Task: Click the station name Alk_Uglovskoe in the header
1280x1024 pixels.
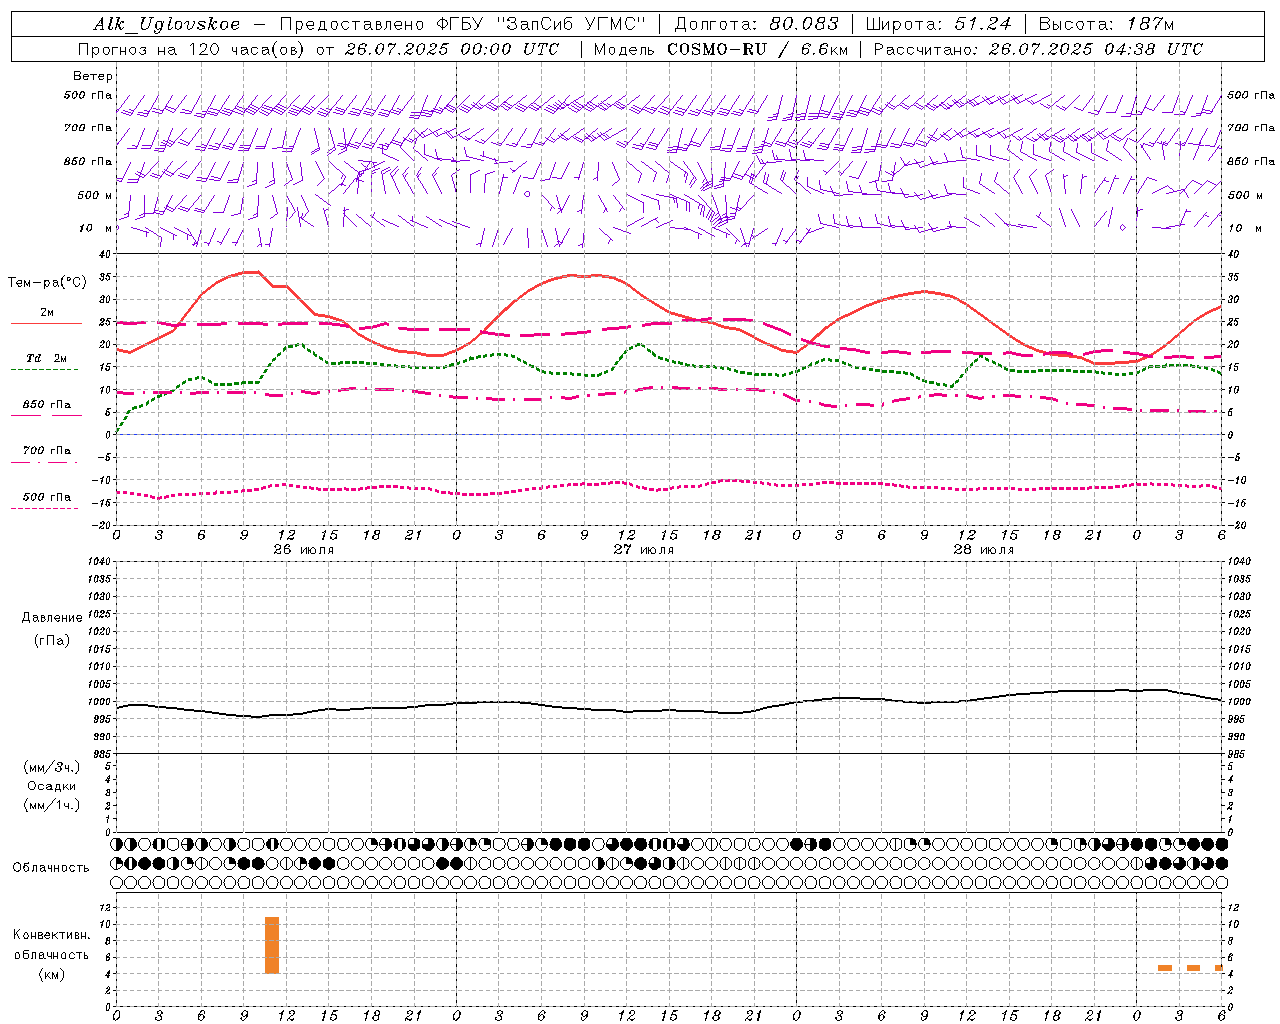Action: click(167, 24)
